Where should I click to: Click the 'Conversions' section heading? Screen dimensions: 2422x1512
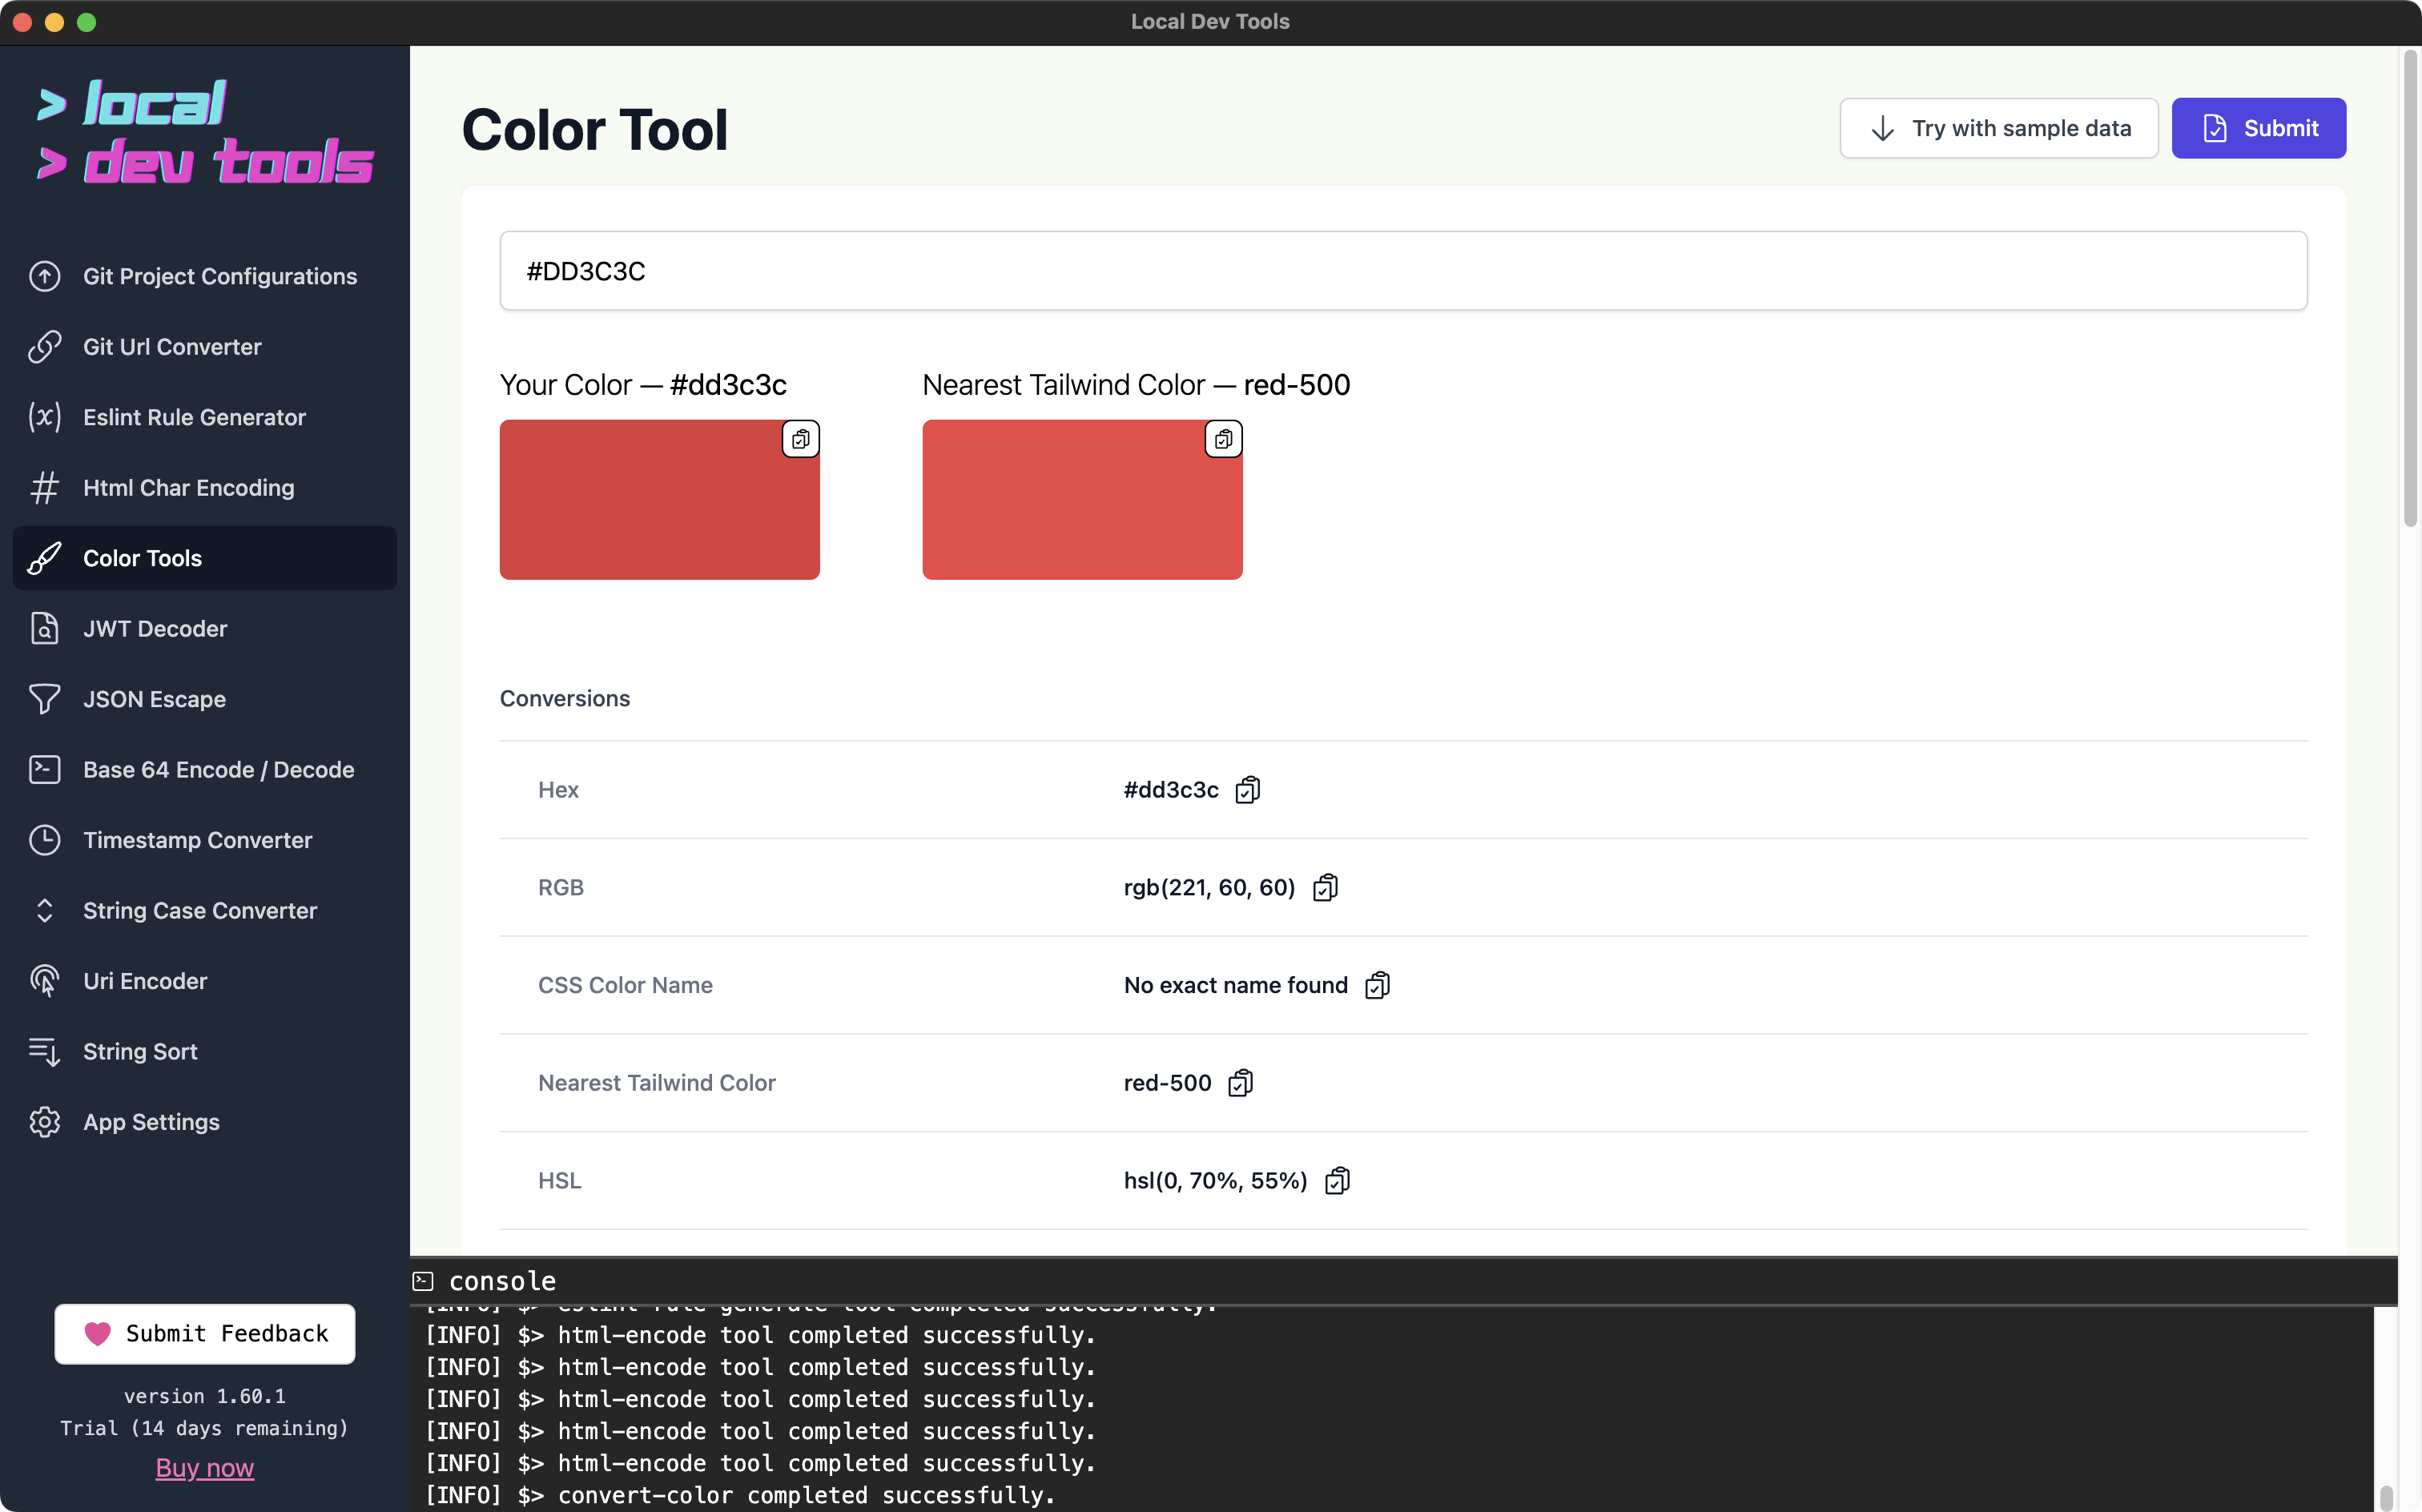coord(565,699)
